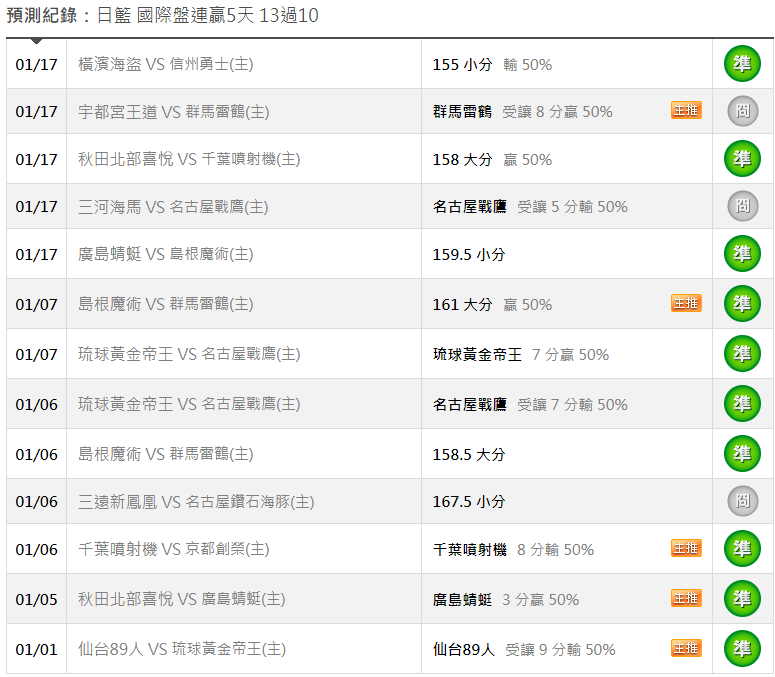Click green 準 icon for 仙台89人 VS 琉球黃金帝王 row
This screenshot has width=775, height=677.
click(742, 648)
